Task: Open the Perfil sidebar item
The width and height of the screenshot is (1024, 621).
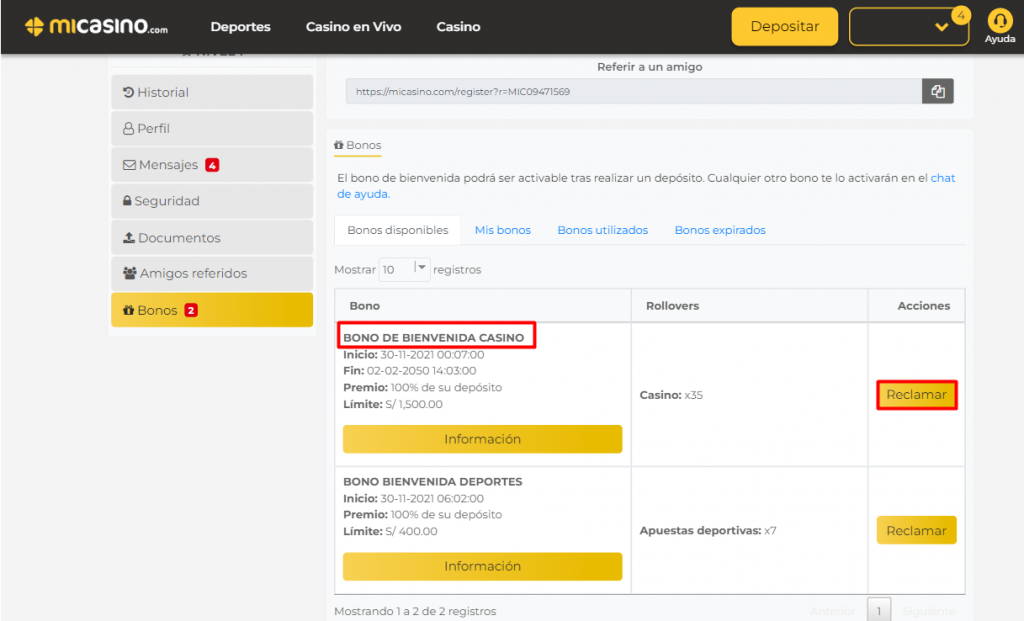Action: 211,129
